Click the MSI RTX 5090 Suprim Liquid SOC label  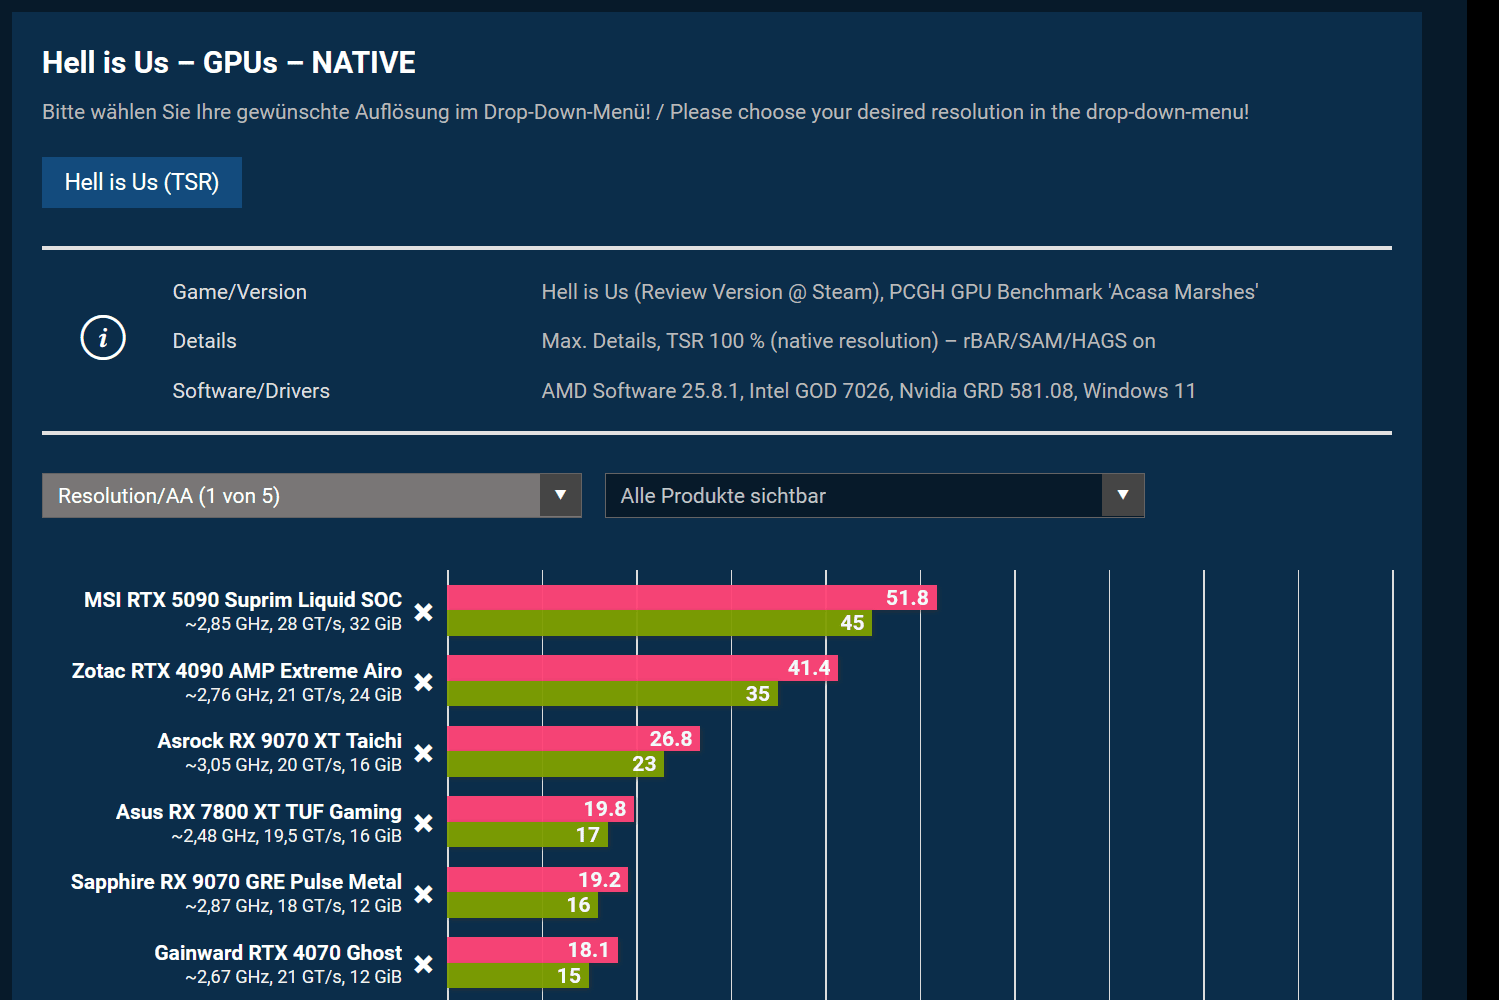click(x=243, y=600)
